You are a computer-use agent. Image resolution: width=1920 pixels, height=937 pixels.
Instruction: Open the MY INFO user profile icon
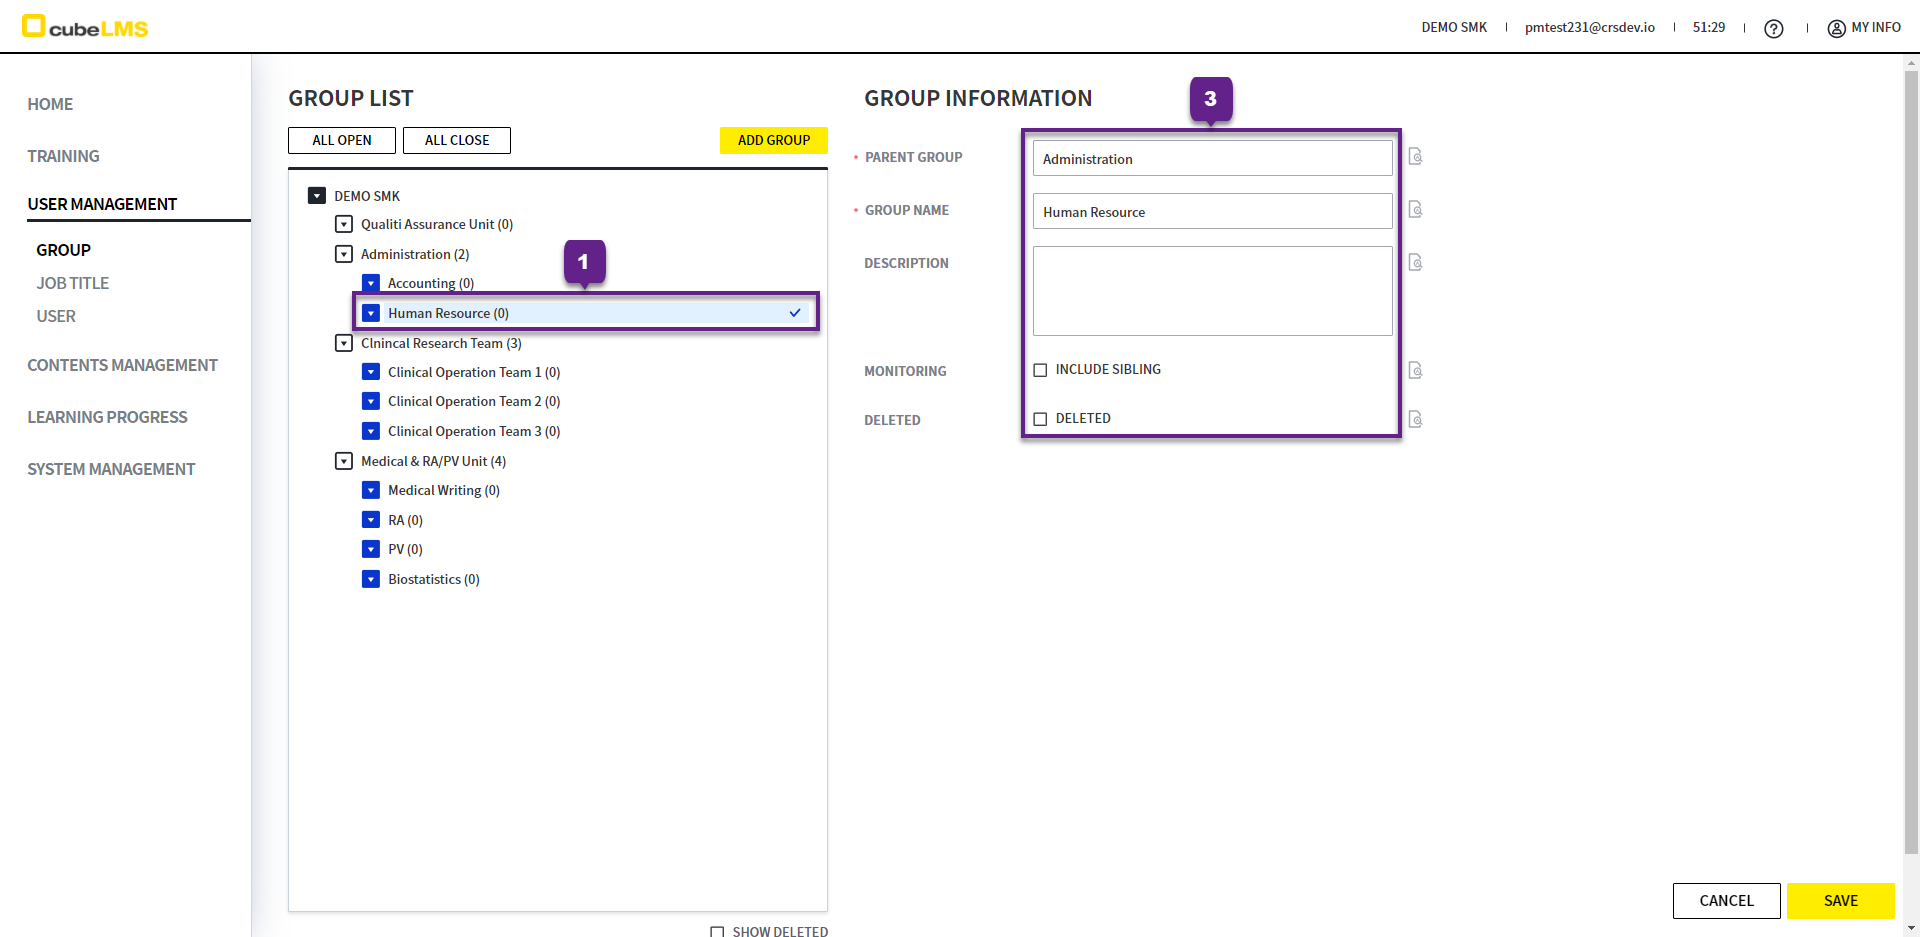click(1836, 29)
